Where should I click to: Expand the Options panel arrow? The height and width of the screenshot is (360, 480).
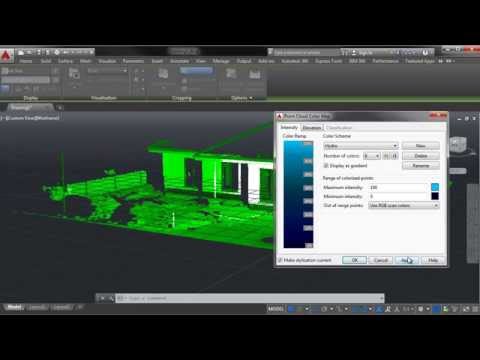click(x=251, y=98)
